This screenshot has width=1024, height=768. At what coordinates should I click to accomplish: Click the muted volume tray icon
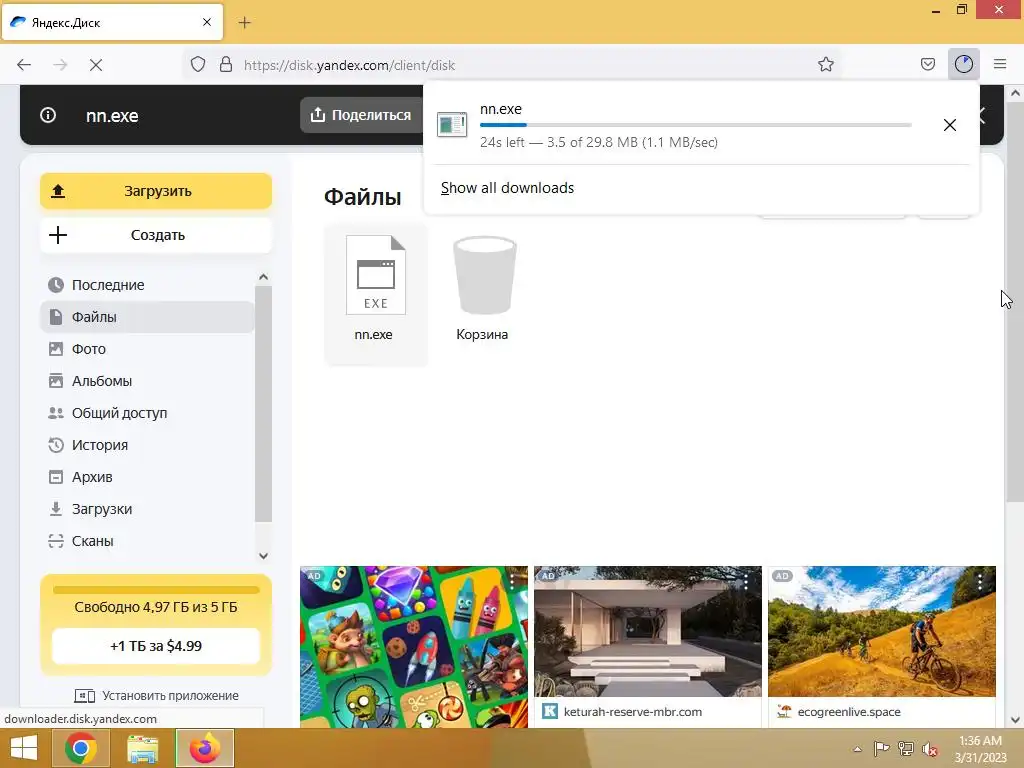tap(929, 749)
